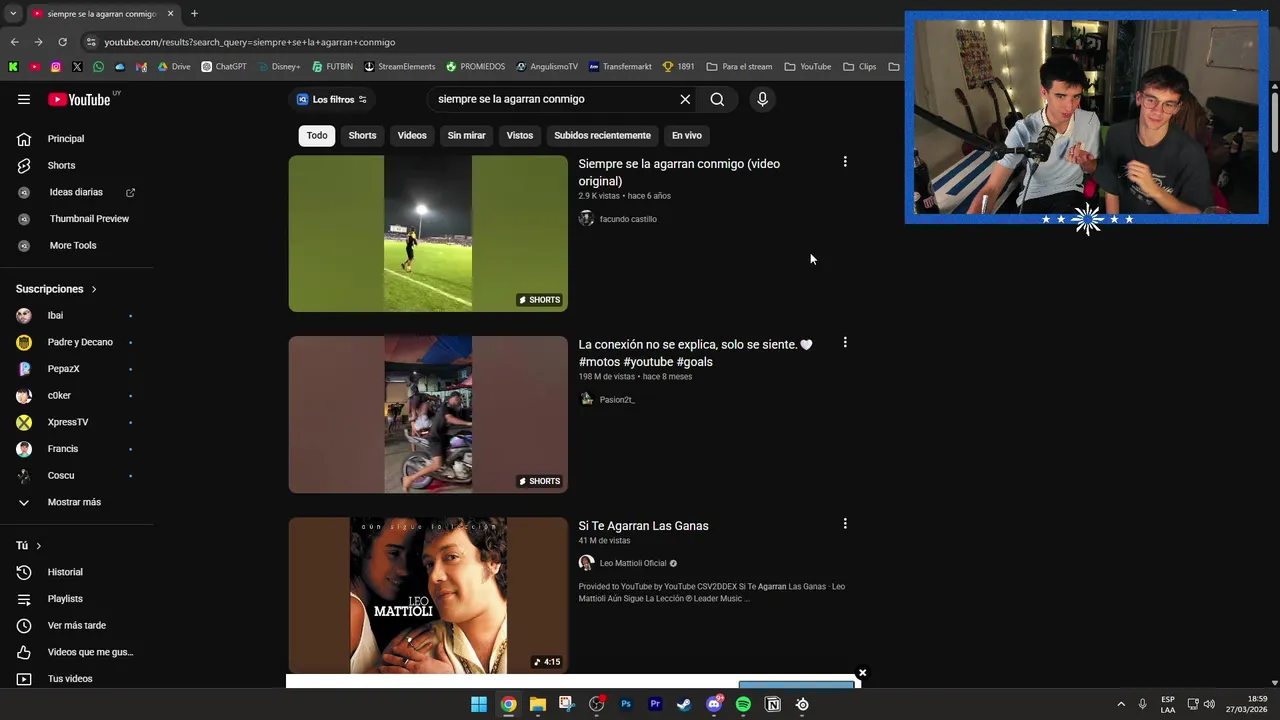Click the YouTube logo
The width and height of the screenshot is (1280, 720).
[79, 99]
